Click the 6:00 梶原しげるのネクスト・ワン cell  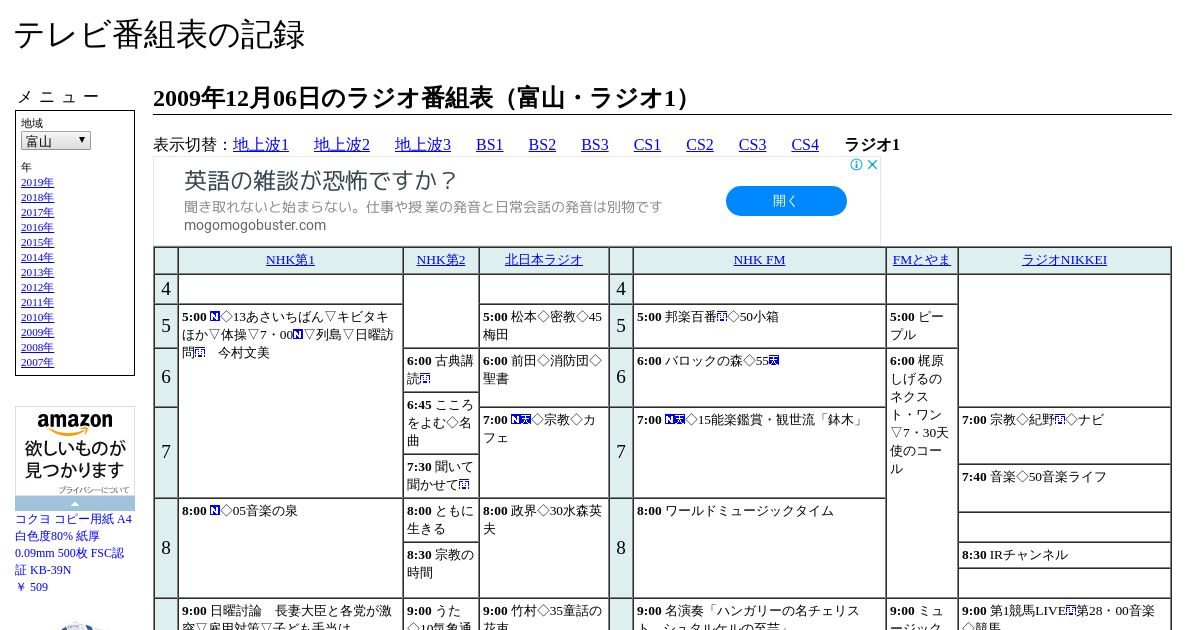[922, 473]
